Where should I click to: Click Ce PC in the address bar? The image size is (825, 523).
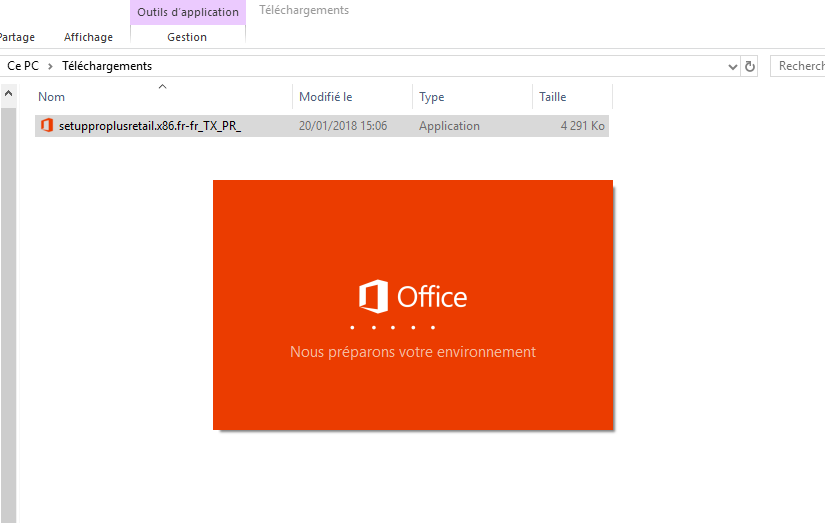(23, 66)
